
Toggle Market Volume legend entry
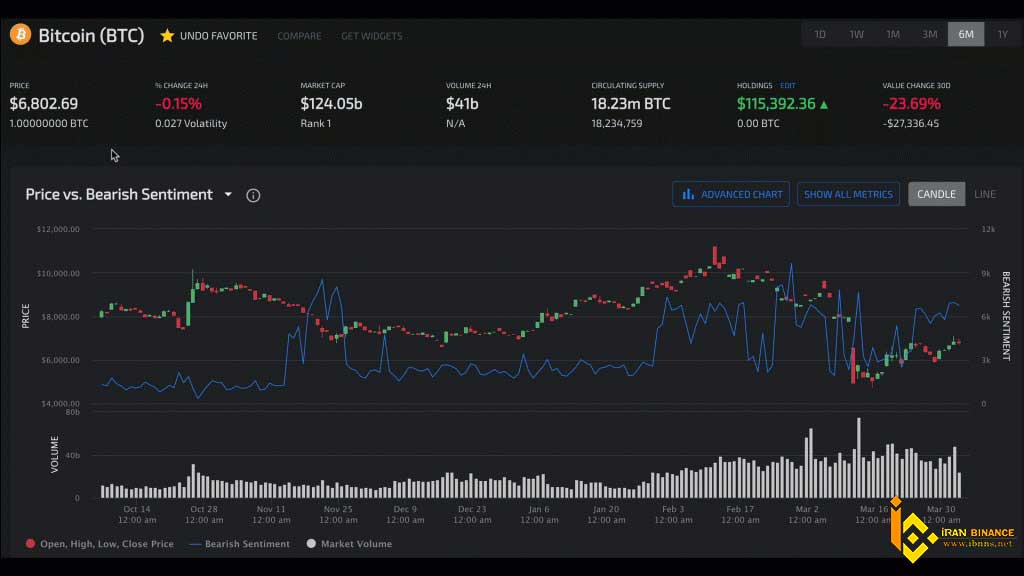click(349, 543)
